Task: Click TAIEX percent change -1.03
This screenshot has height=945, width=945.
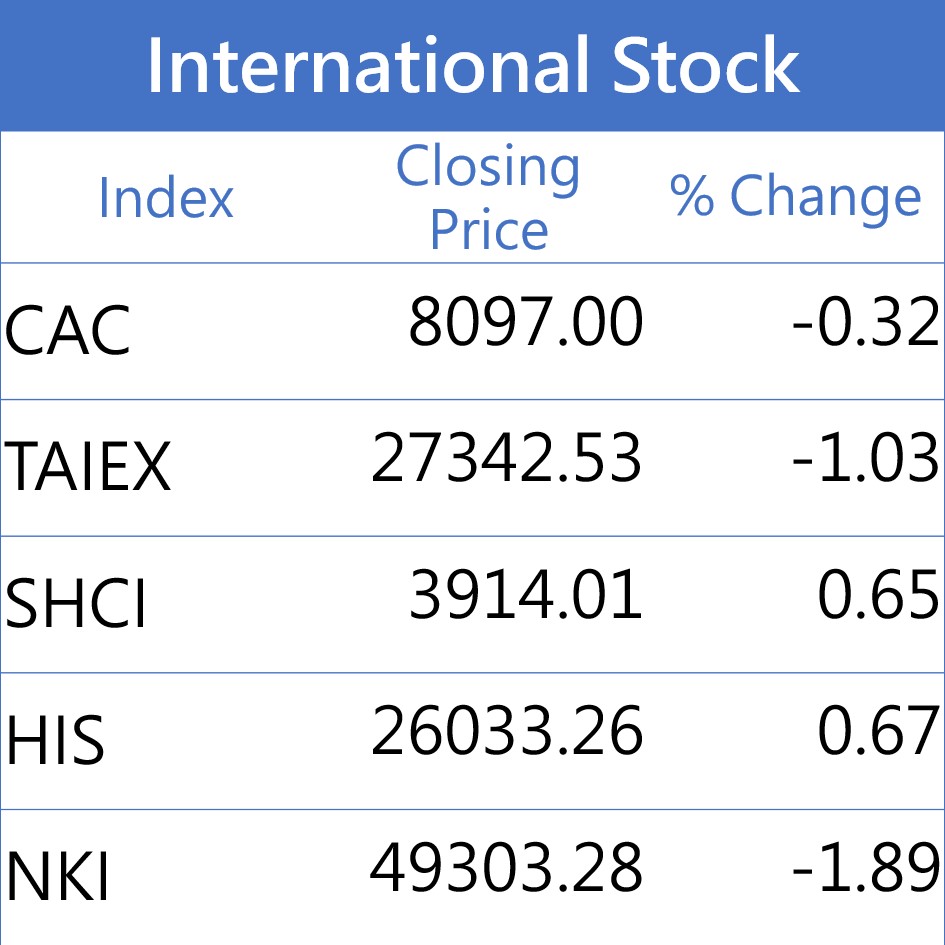Action: click(865, 459)
